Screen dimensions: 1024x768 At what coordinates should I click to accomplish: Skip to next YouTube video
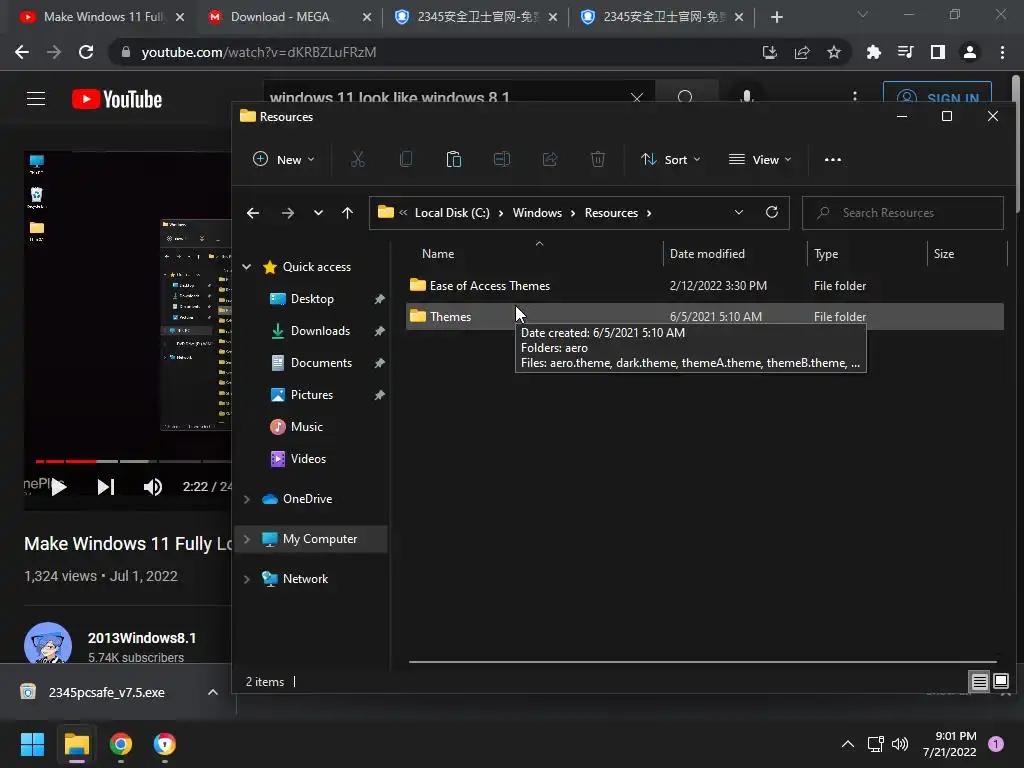(106, 487)
